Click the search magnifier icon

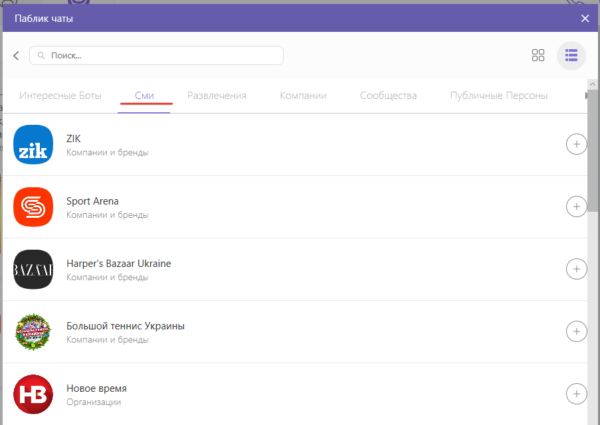[x=41, y=56]
